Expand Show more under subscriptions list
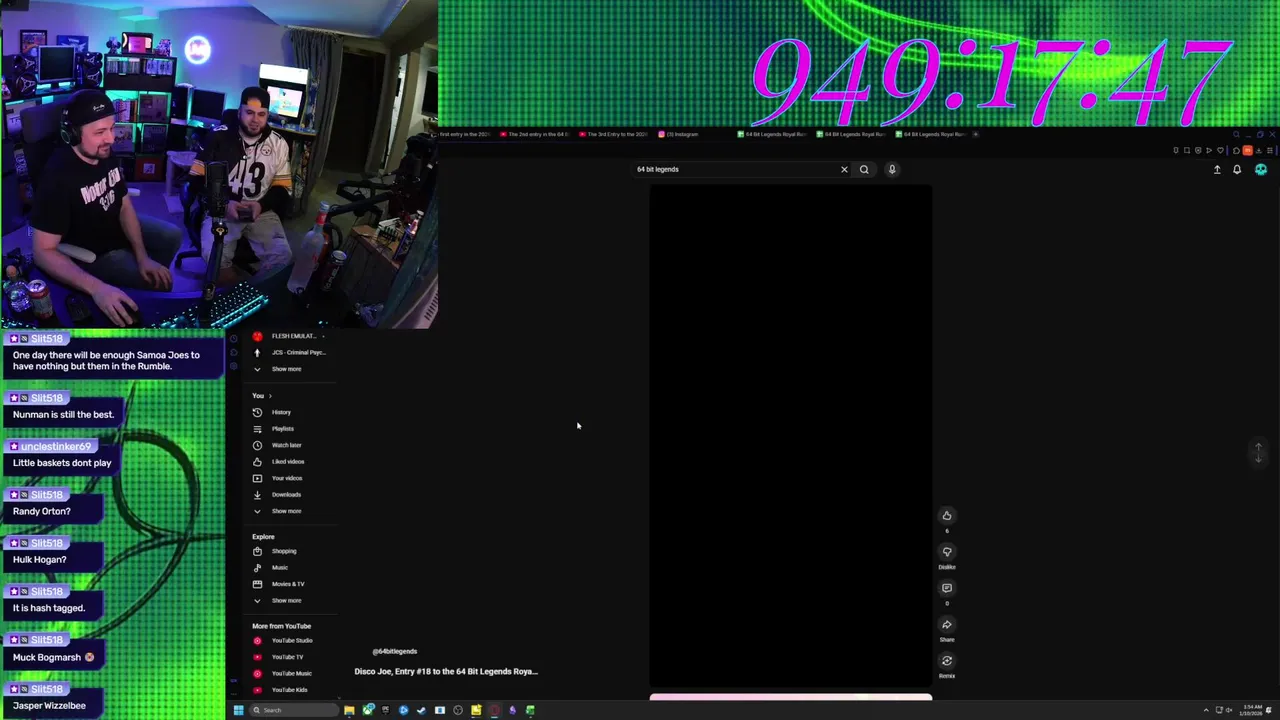Screen dimensions: 1280x720 tap(286, 369)
